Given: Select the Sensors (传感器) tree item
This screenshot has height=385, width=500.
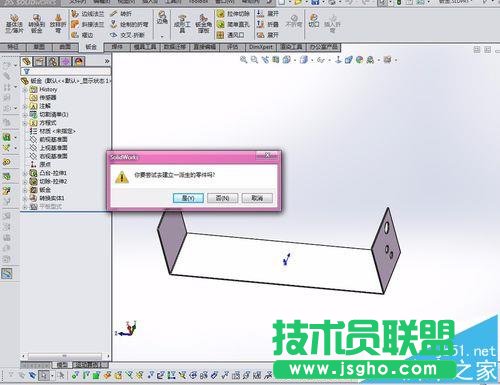Looking at the screenshot, I should [43, 98].
